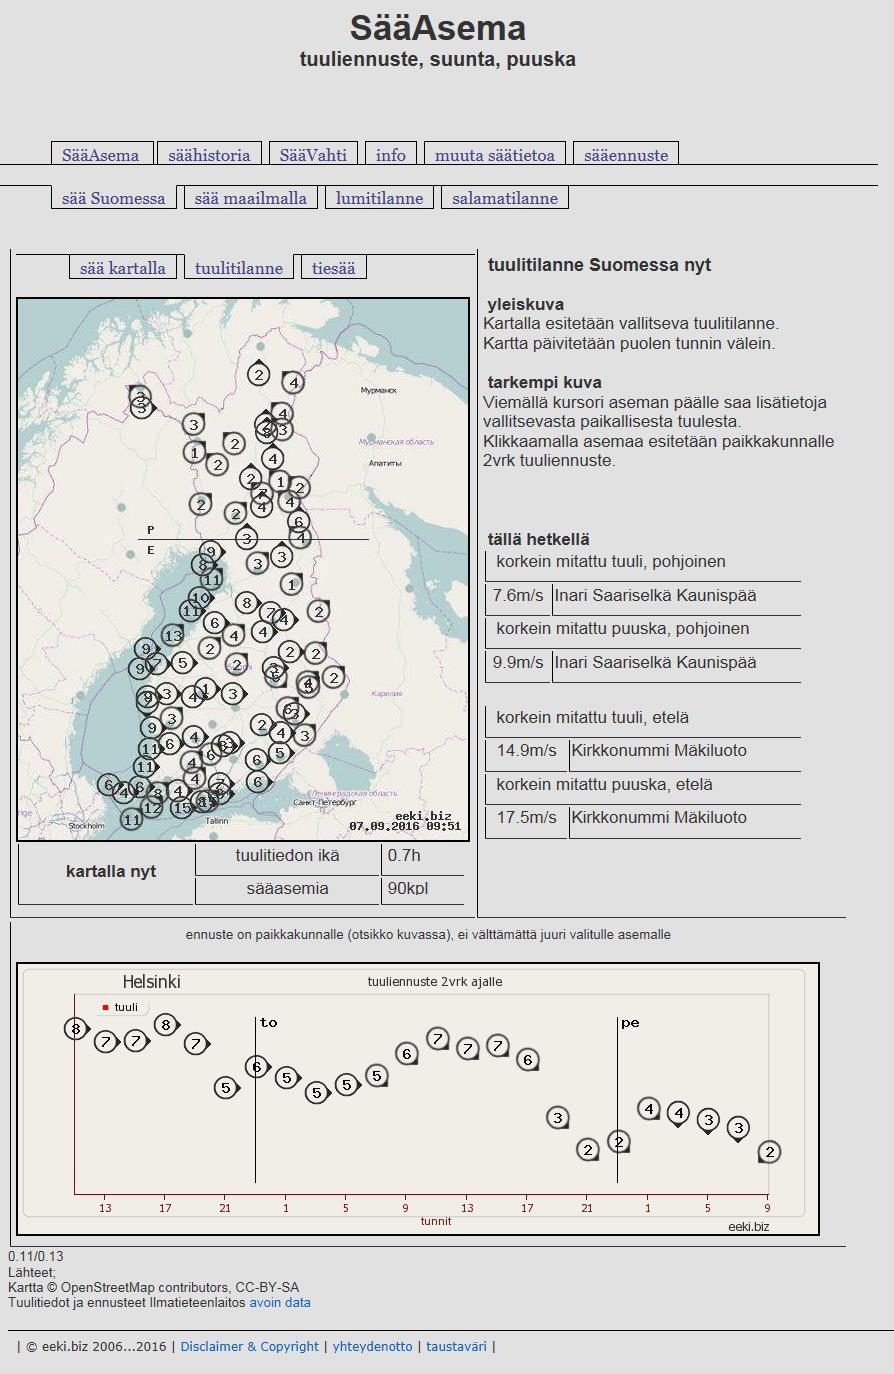
Task: Click forecast marker 3 just before the 'pe' line
Action: (558, 1117)
